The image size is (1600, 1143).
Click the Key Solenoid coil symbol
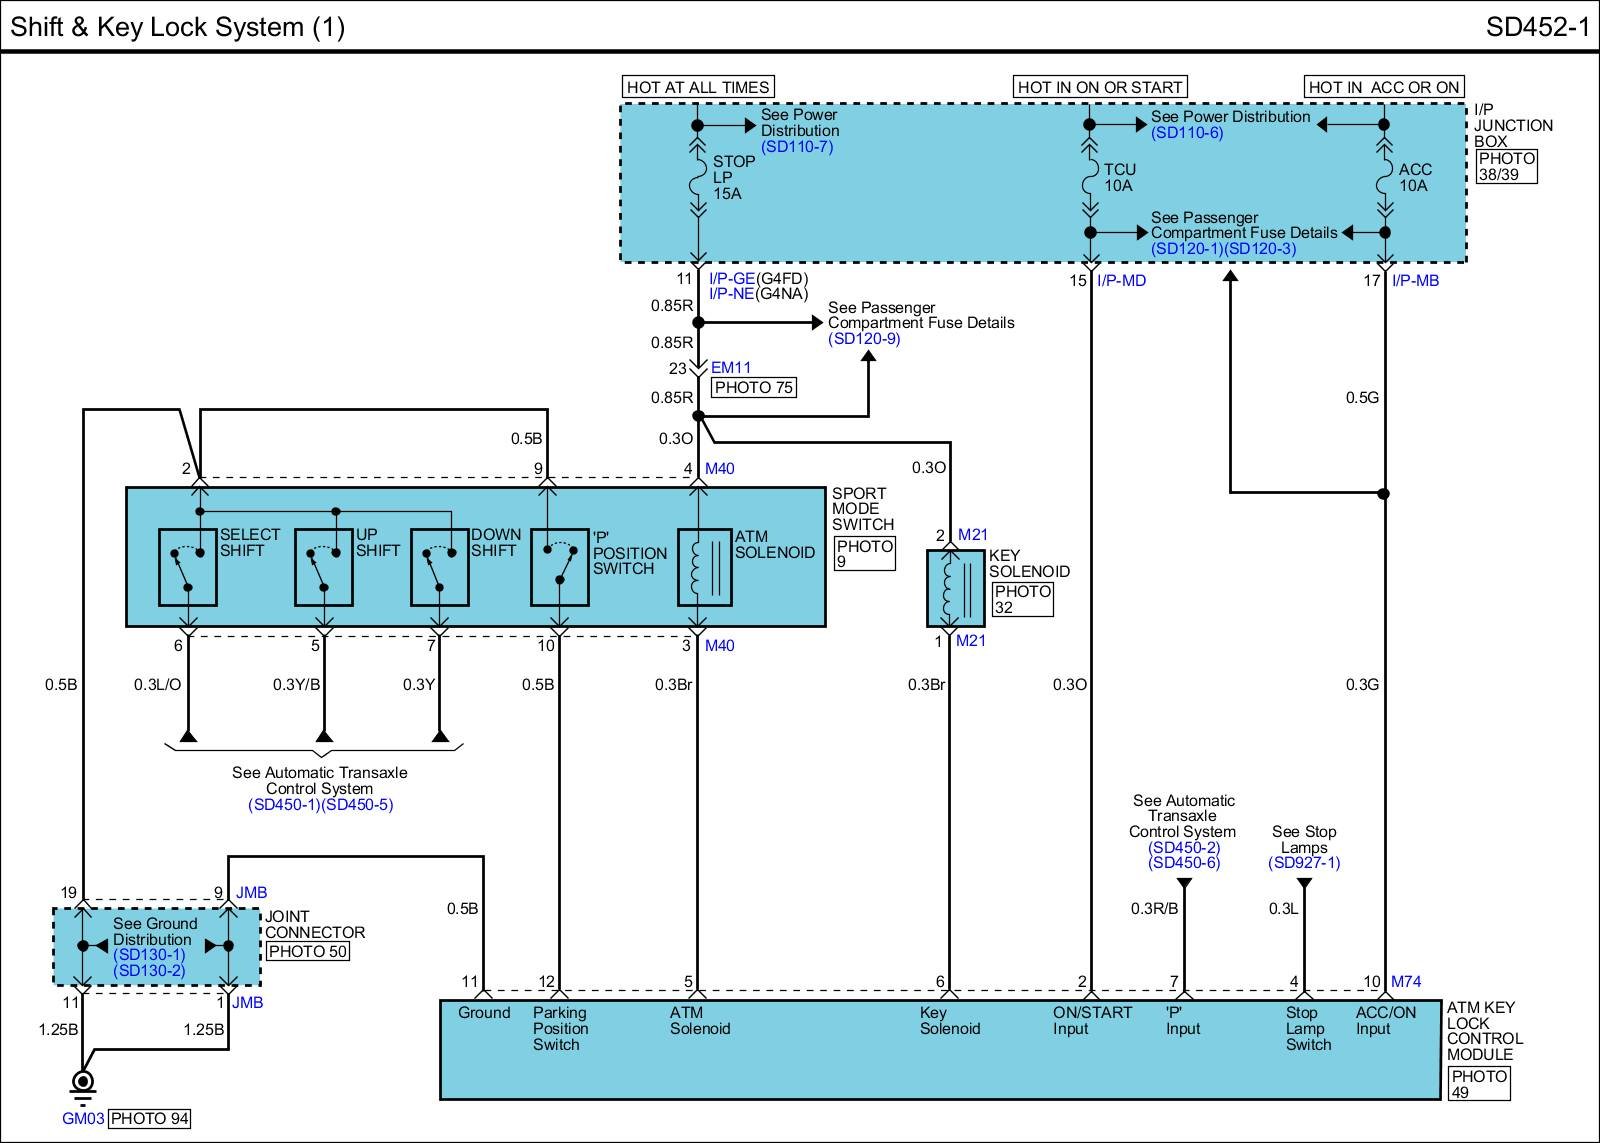click(x=956, y=588)
